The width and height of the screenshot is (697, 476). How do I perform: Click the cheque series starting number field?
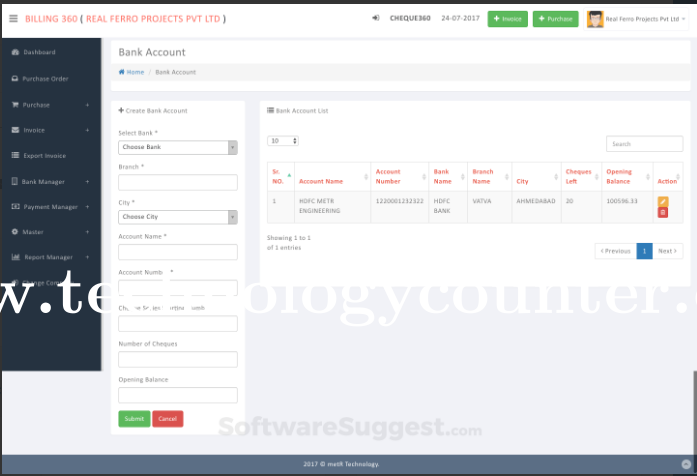pyautogui.click(x=178, y=324)
